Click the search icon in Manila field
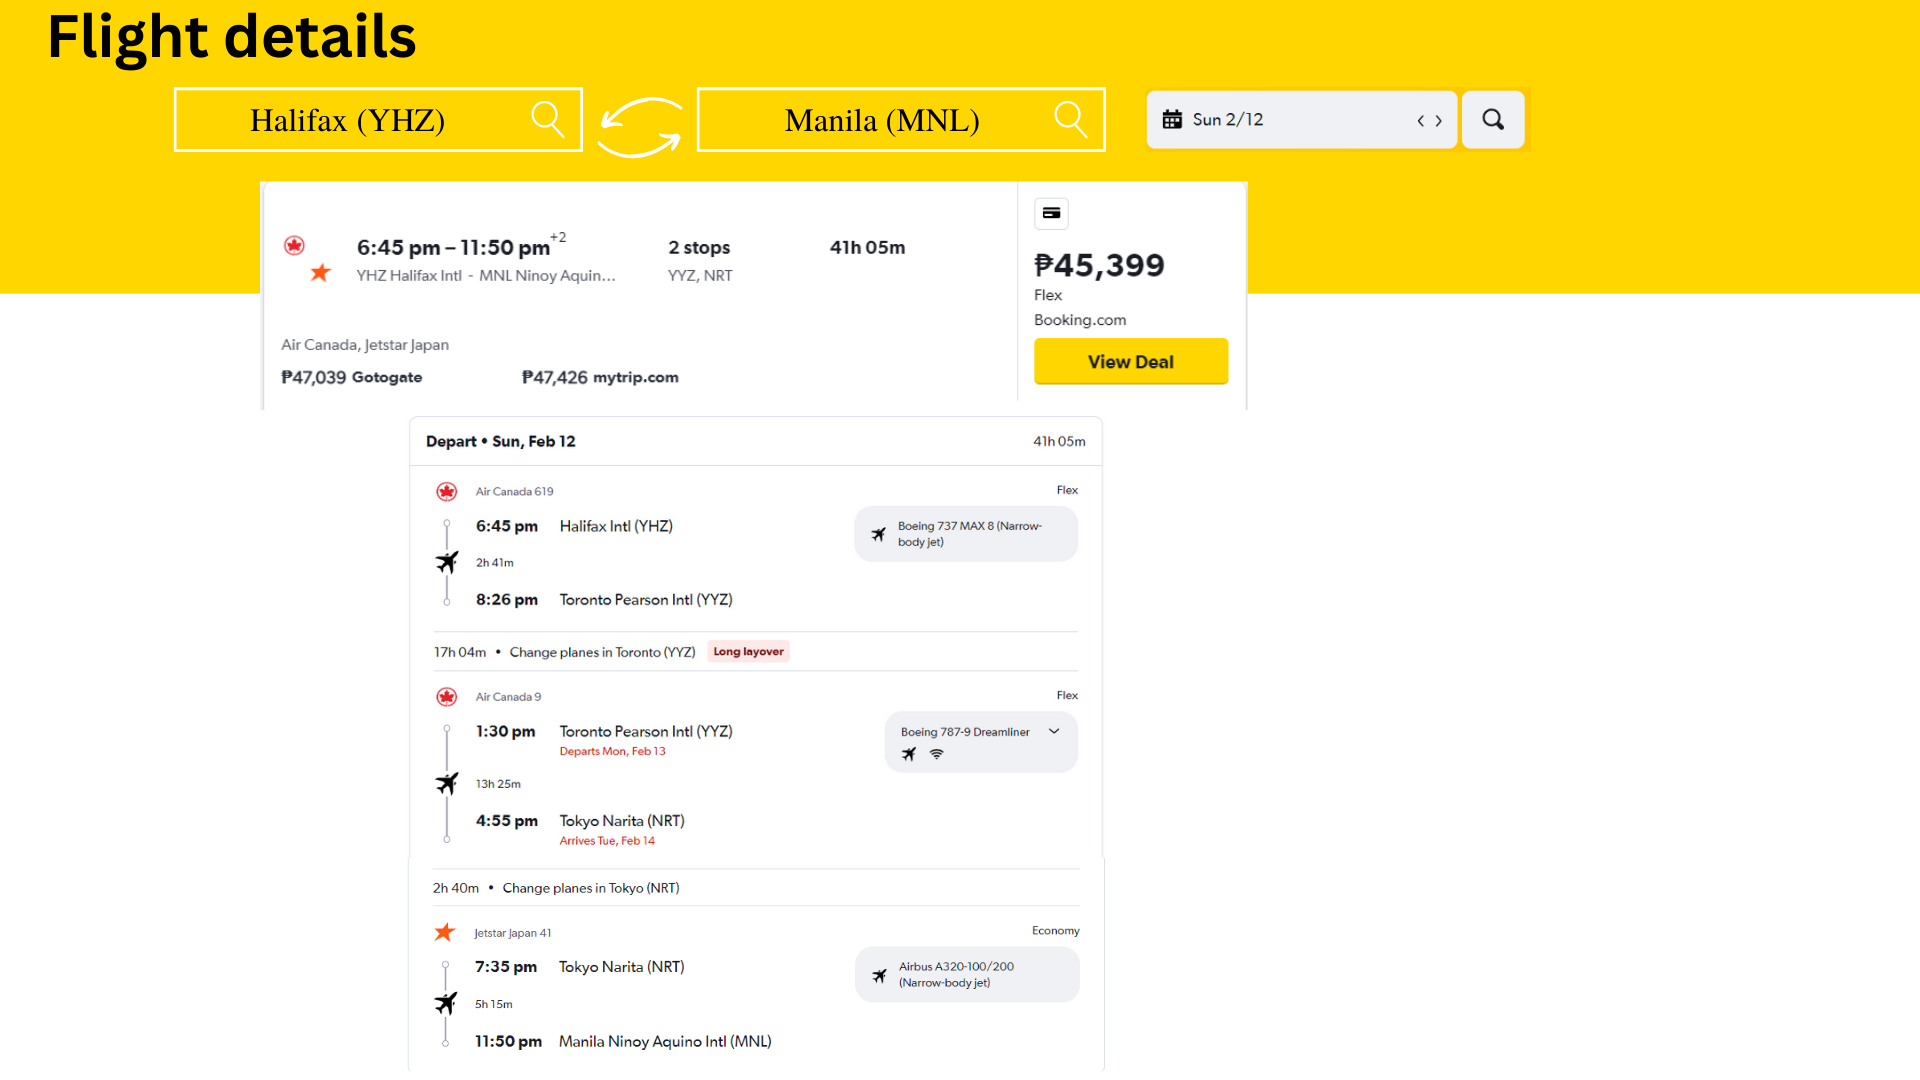 (x=1070, y=119)
